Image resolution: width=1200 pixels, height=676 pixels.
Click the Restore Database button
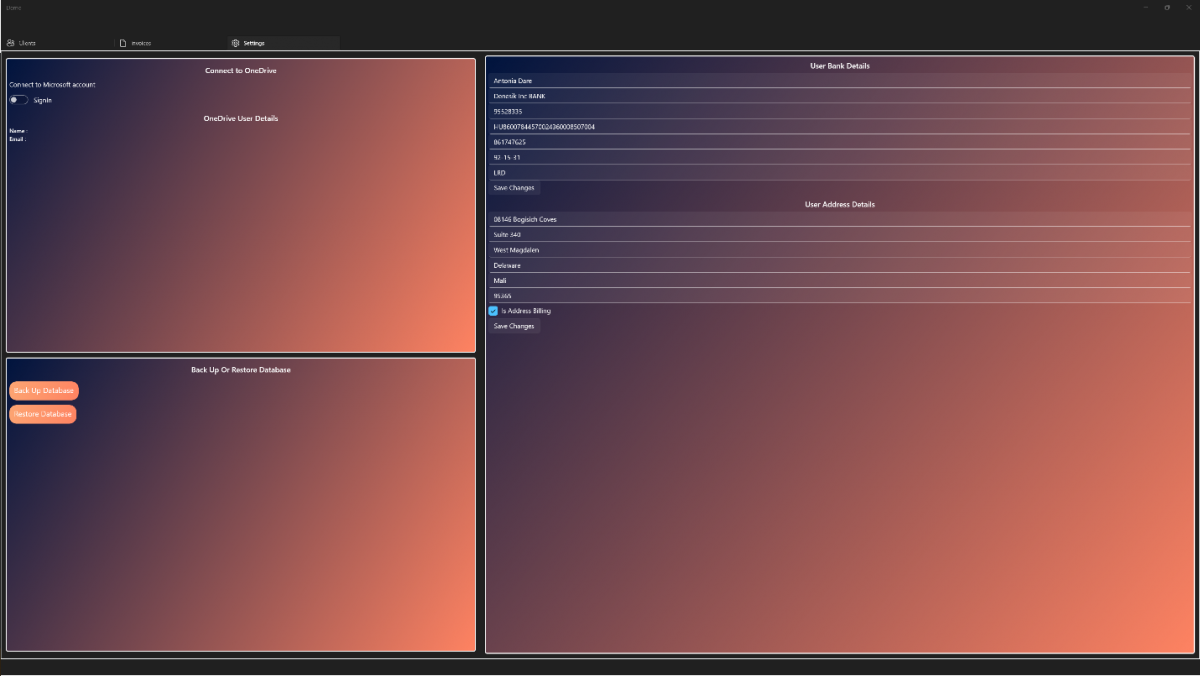tap(42, 414)
